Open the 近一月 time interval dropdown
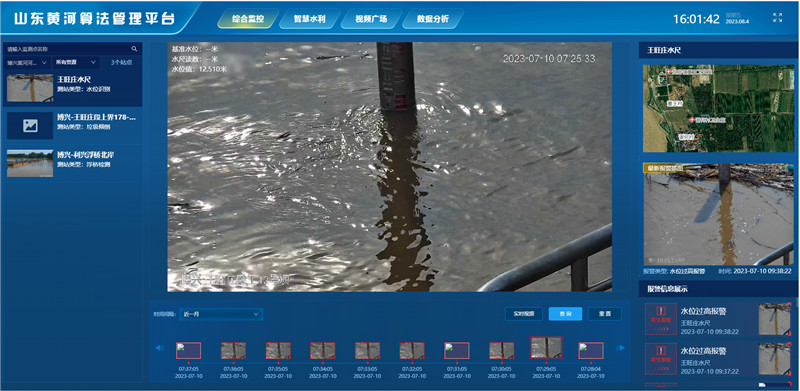Viewport: 800px width, 391px height. click(x=221, y=314)
